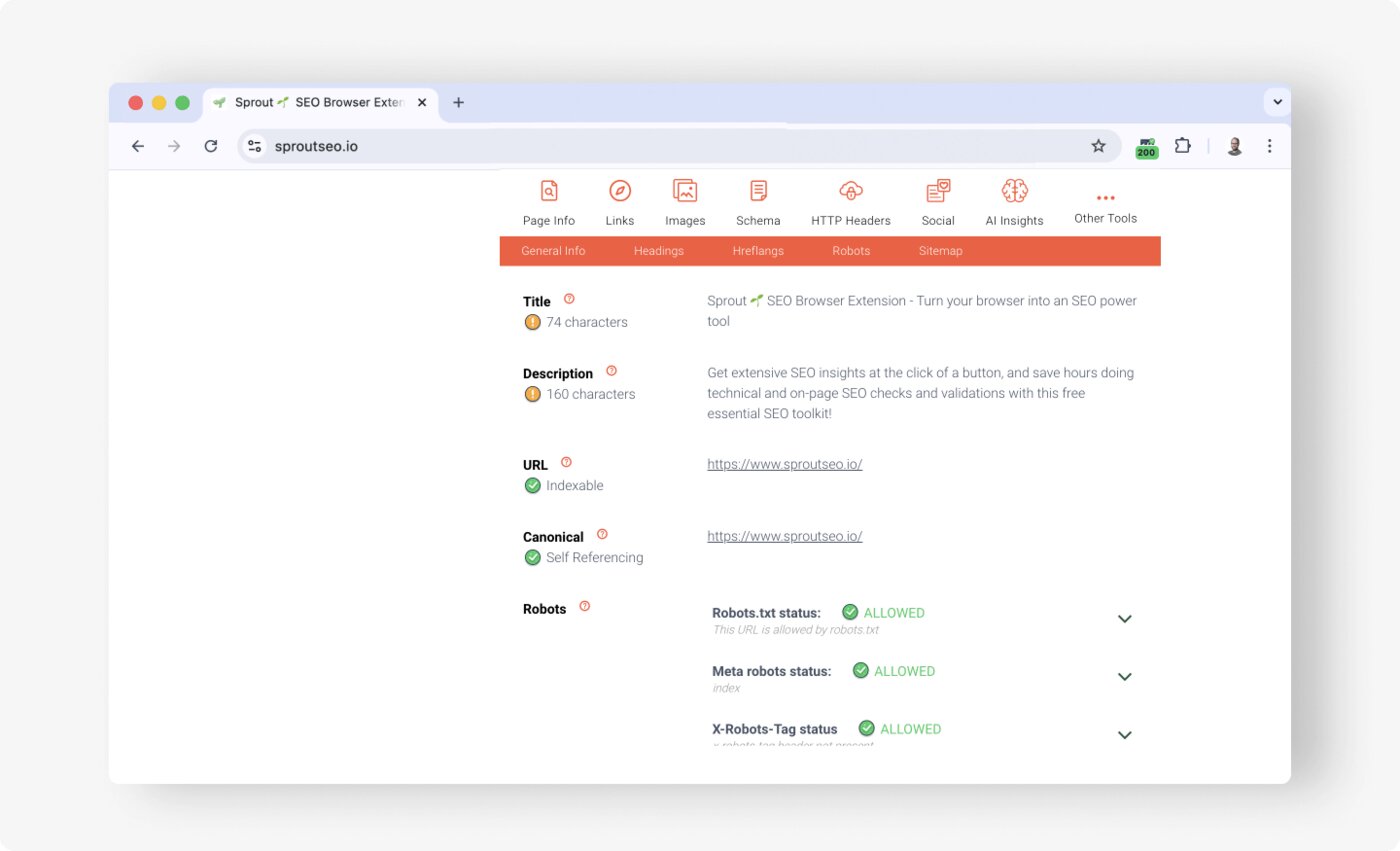Click the Title help indicator icon
Screen dimensions: 1400x851
(x=568, y=297)
